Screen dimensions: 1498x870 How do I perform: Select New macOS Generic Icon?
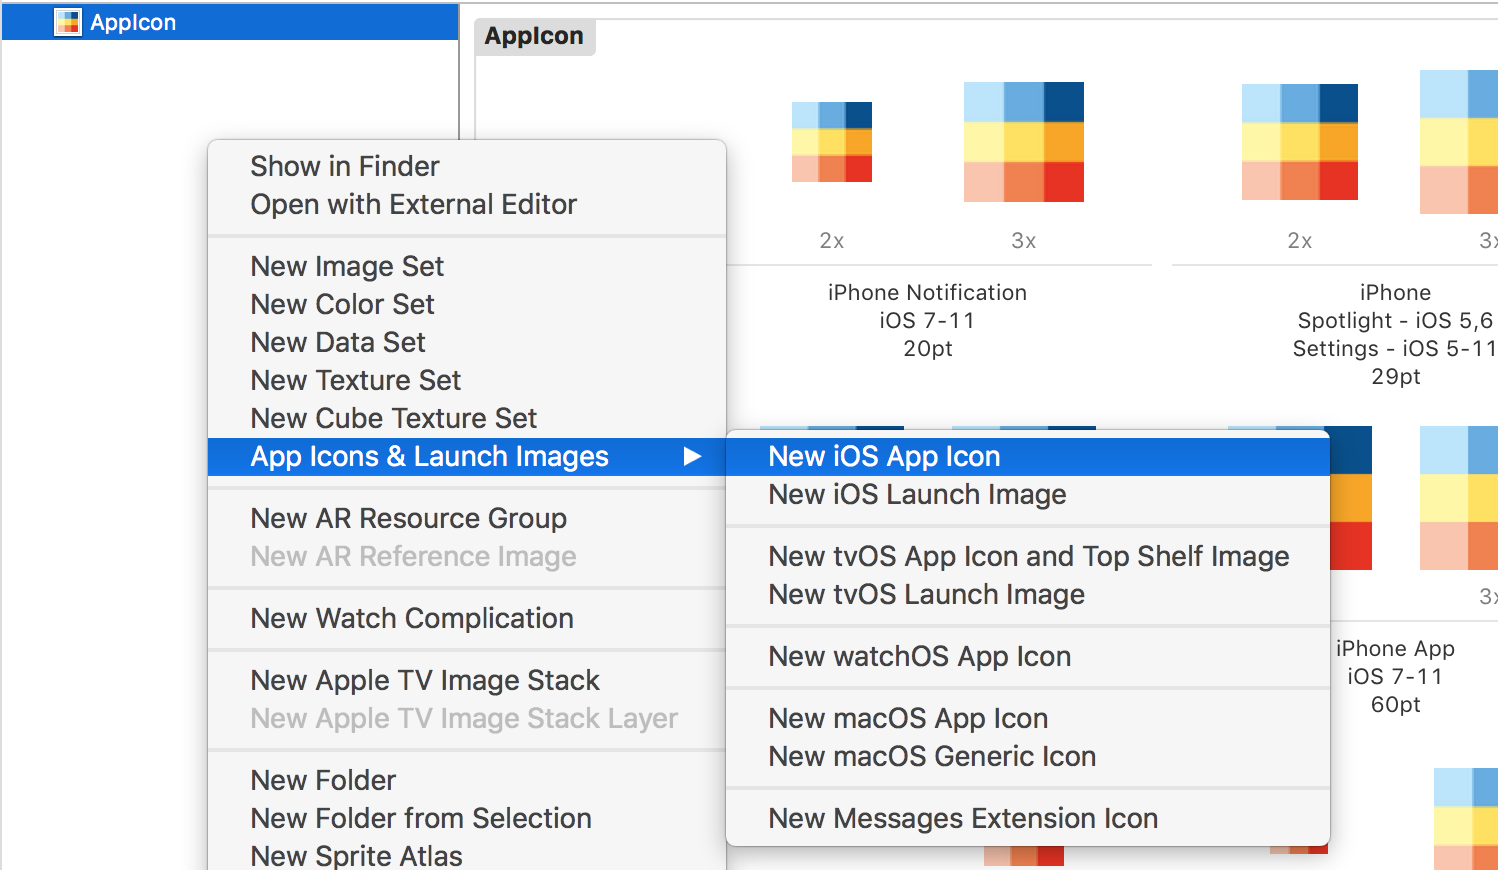click(x=932, y=756)
